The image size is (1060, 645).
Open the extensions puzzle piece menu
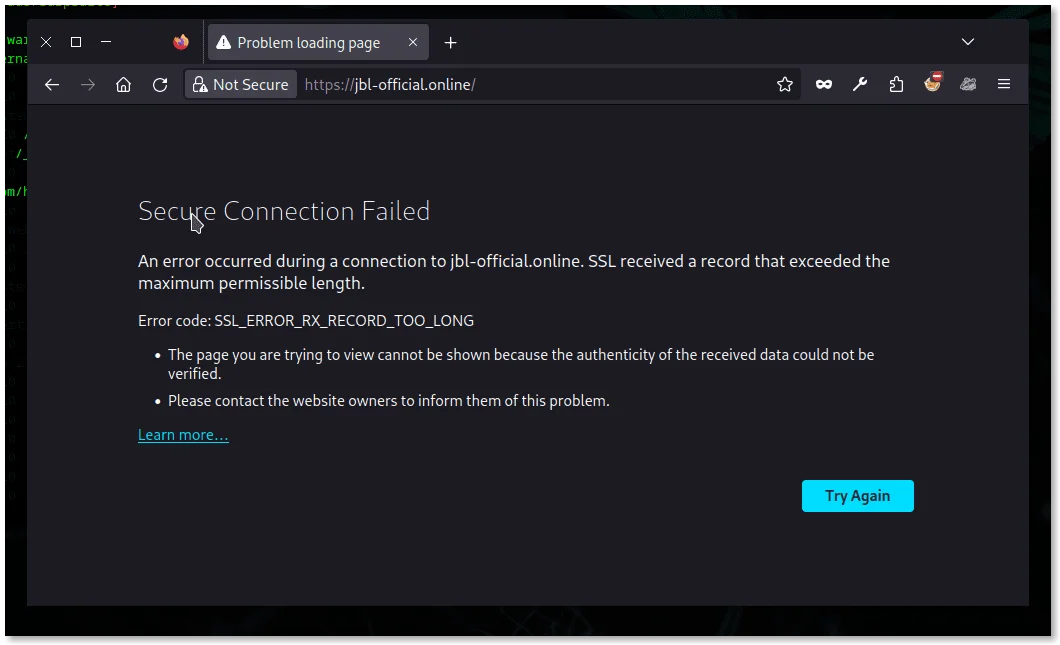click(x=896, y=85)
